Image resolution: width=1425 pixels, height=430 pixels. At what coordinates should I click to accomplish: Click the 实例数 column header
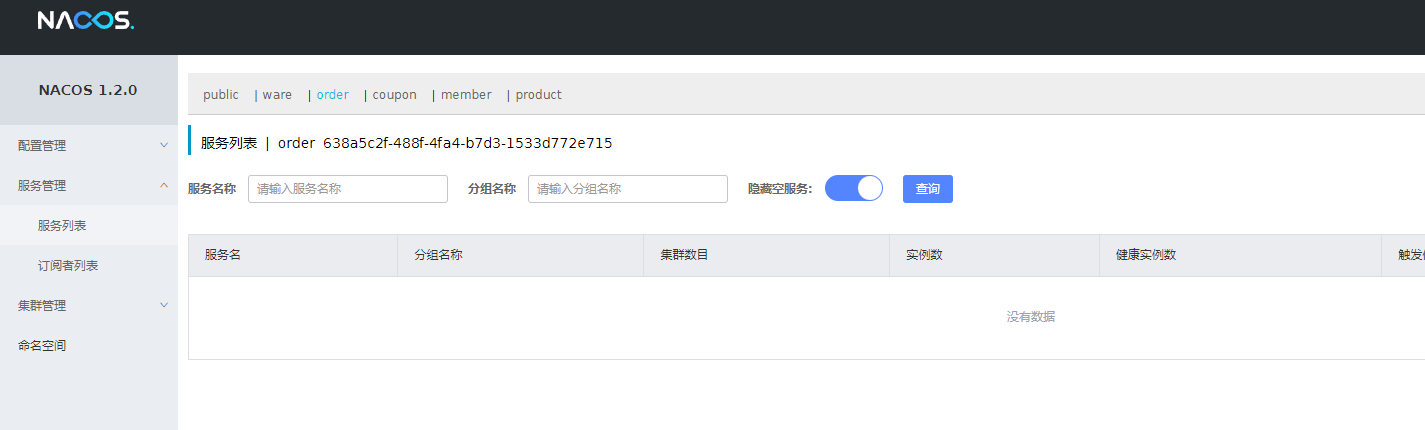tap(924, 255)
